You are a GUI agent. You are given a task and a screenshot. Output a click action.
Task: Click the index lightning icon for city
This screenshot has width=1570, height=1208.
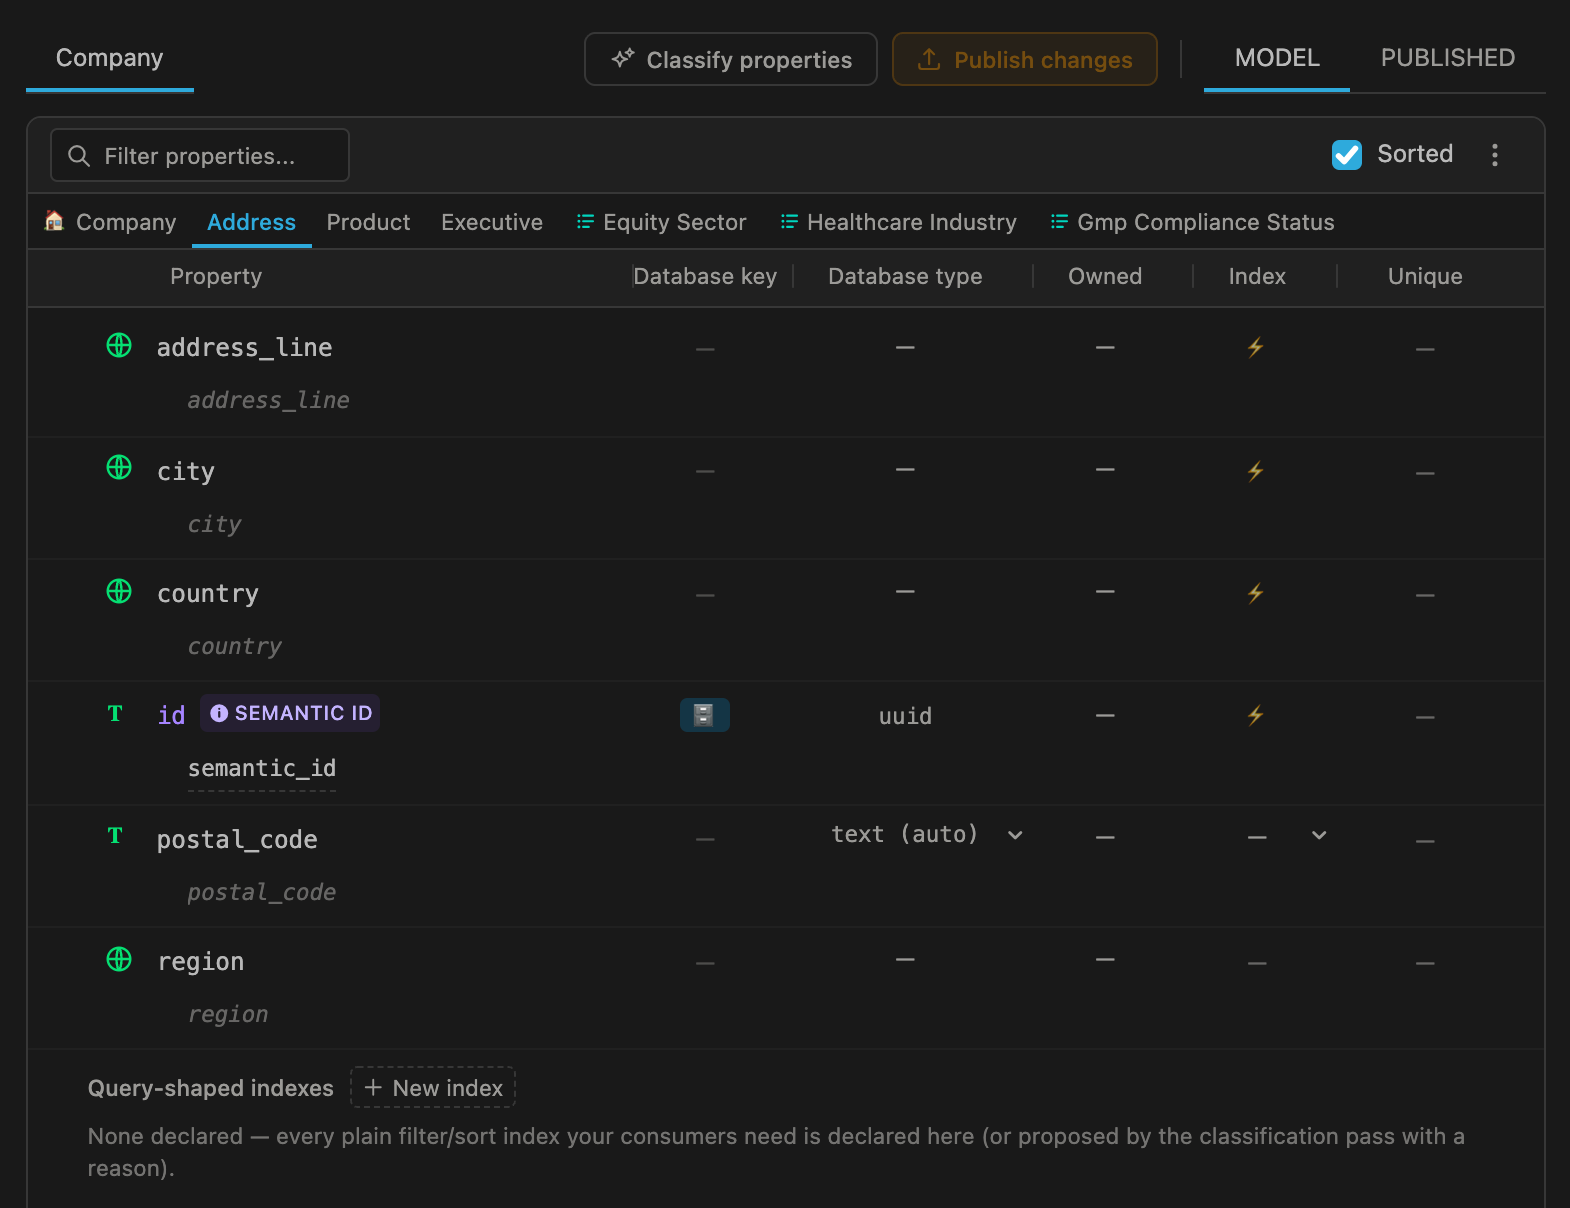(1256, 471)
